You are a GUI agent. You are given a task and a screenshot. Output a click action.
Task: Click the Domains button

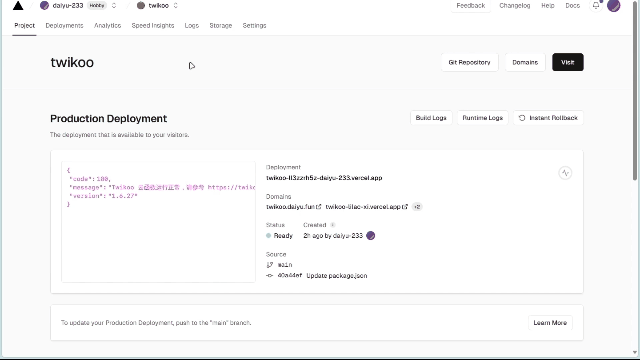tap(525, 62)
